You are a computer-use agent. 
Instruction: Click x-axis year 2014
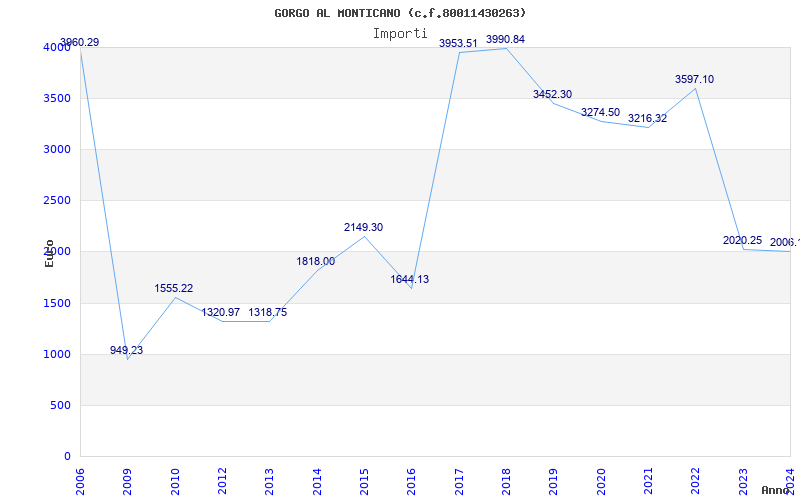[x=317, y=481]
